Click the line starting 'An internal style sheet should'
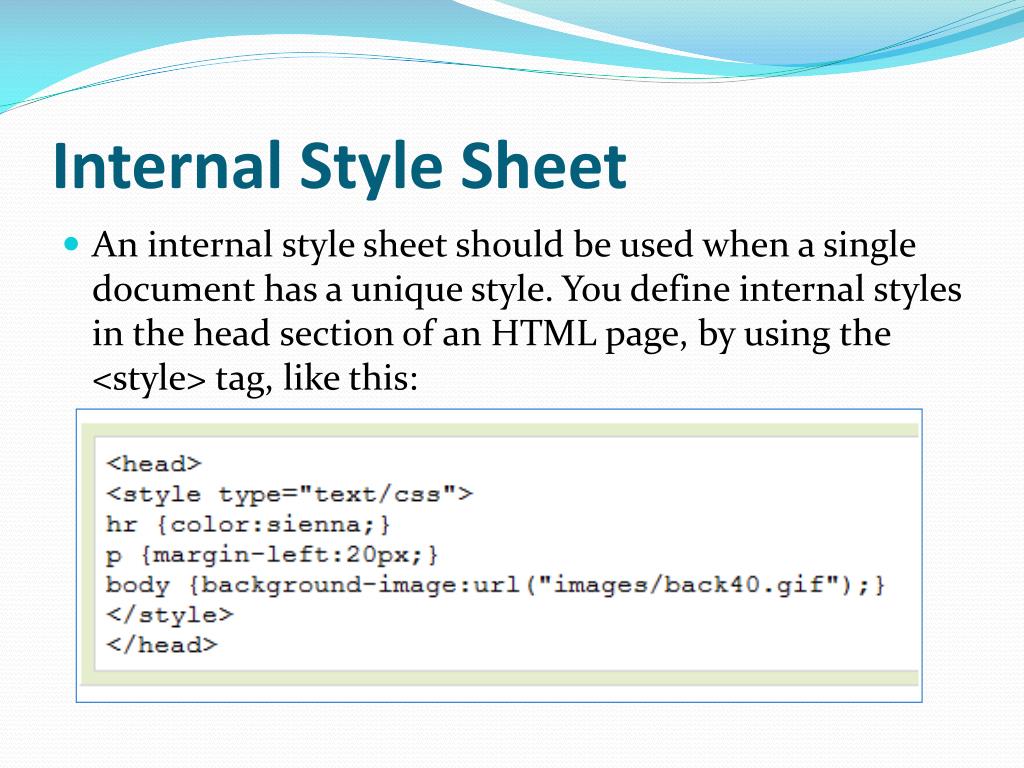 tap(504, 246)
